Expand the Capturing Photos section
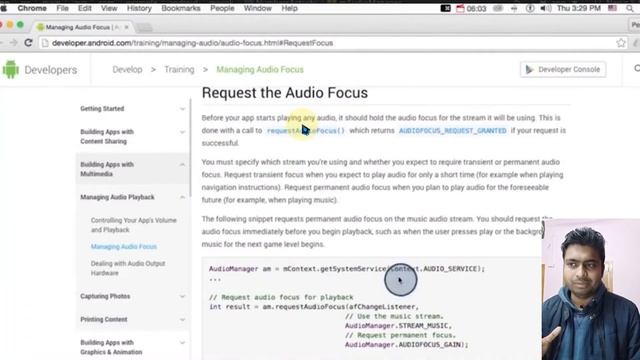This screenshot has width=640, height=360. point(182,297)
